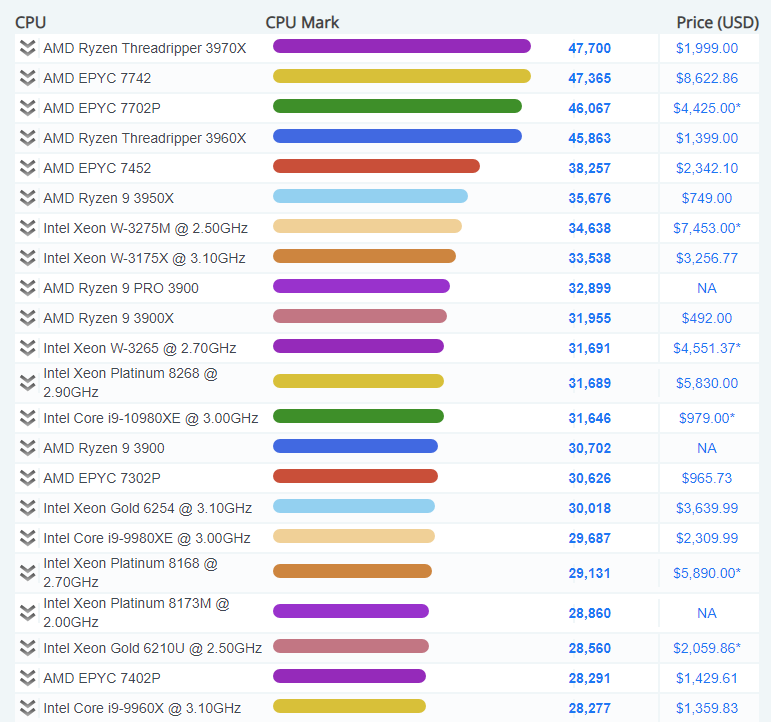771x722 pixels.
Task: Open the AMD Ryzen Threadripper 3970X link
Action: coord(145,48)
